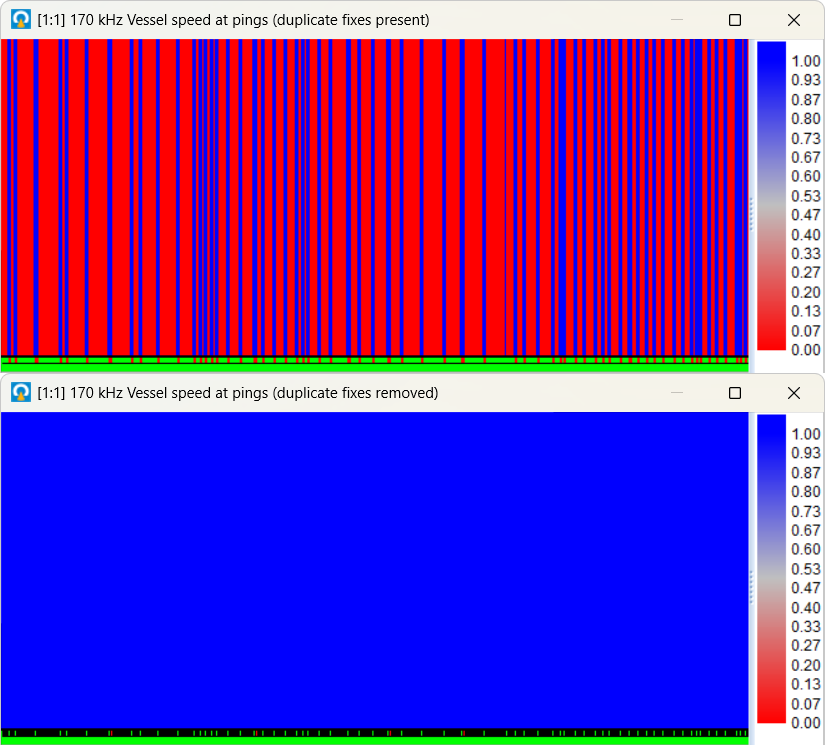Click the 0.13 legend label in the bottom window
Viewport: 825px width, 745px height.
pyautogui.click(x=806, y=684)
